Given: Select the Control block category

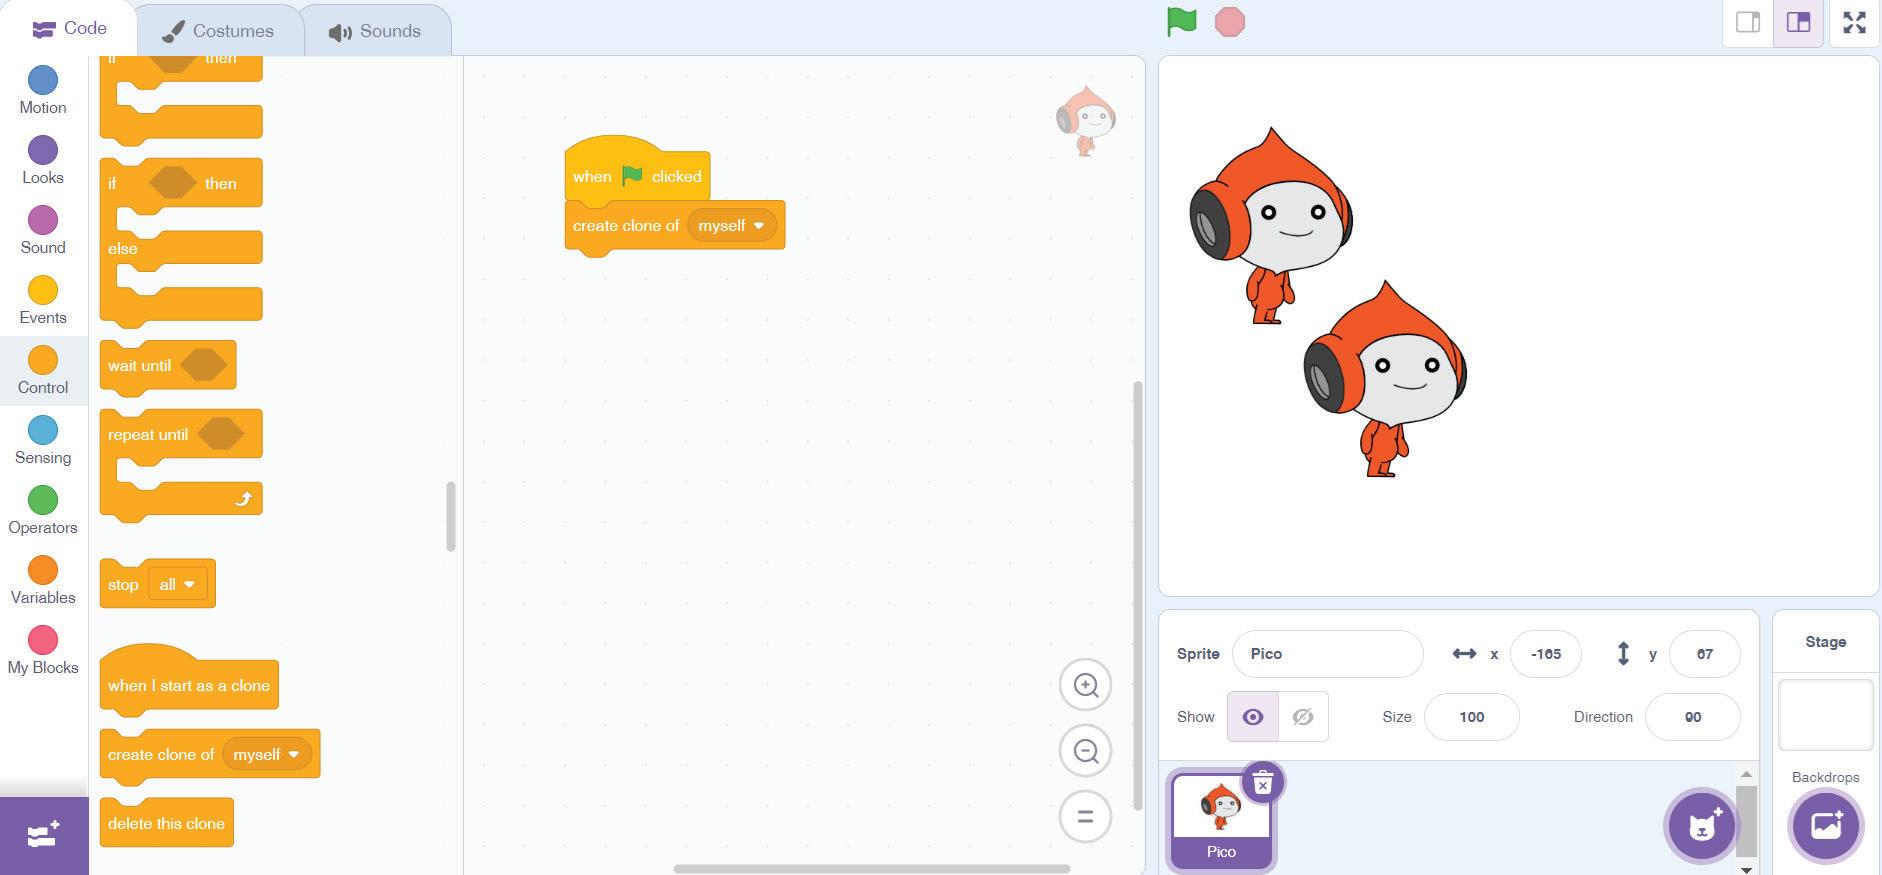Looking at the screenshot, I should point(43,371).
